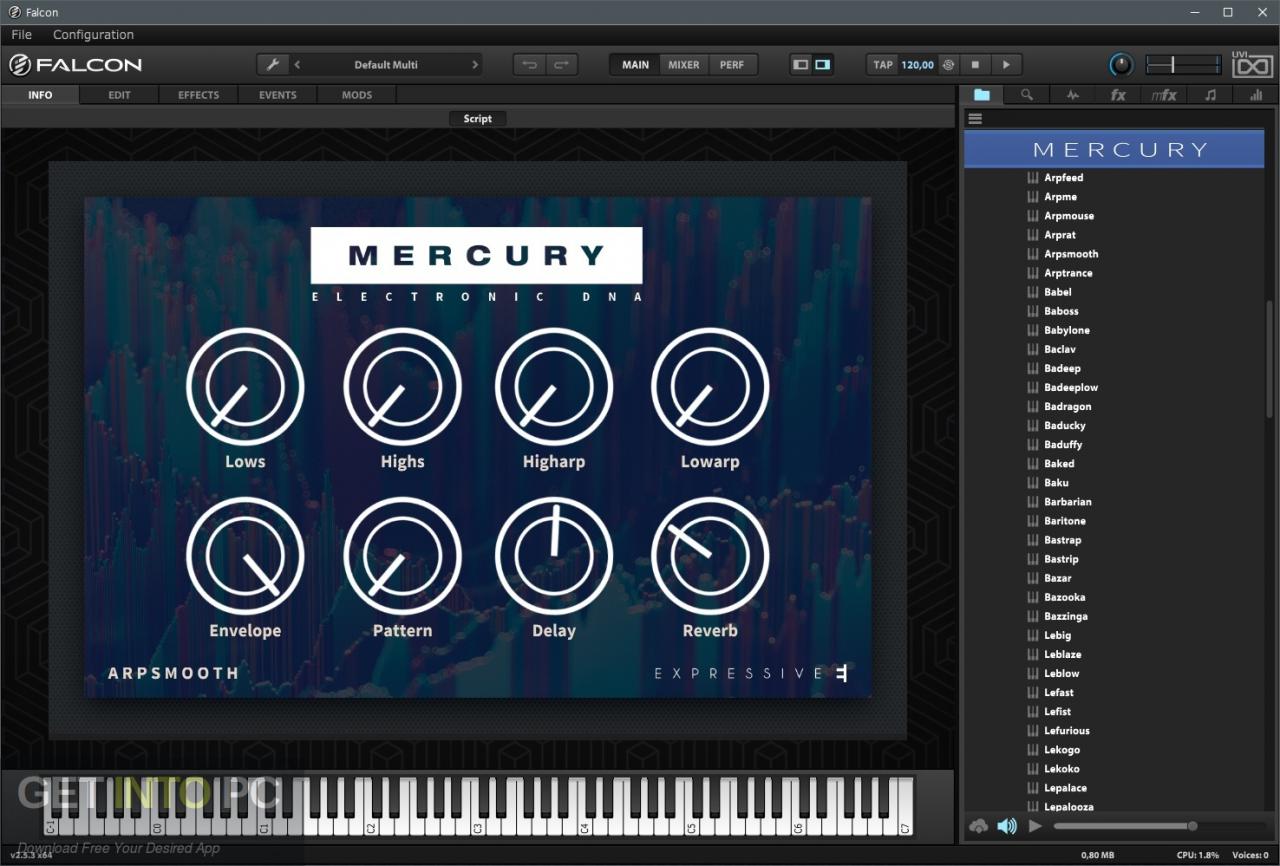Start transport playback

tap(1006, 65)
